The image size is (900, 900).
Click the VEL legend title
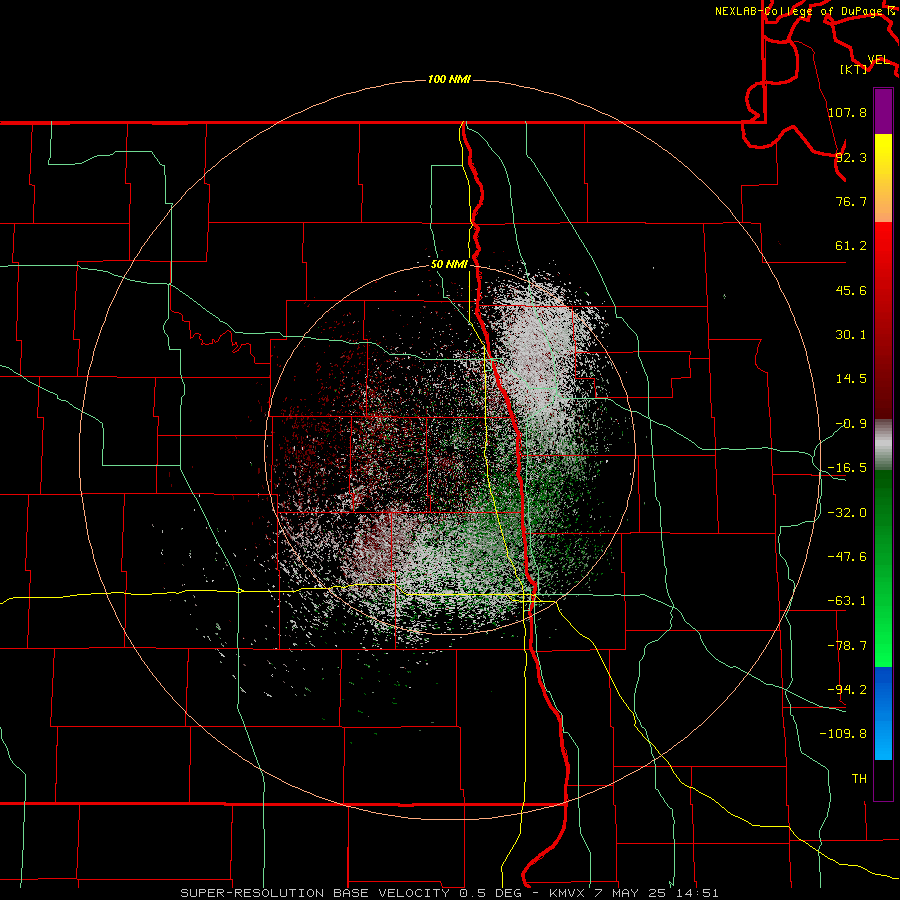(x=879, y=60)
